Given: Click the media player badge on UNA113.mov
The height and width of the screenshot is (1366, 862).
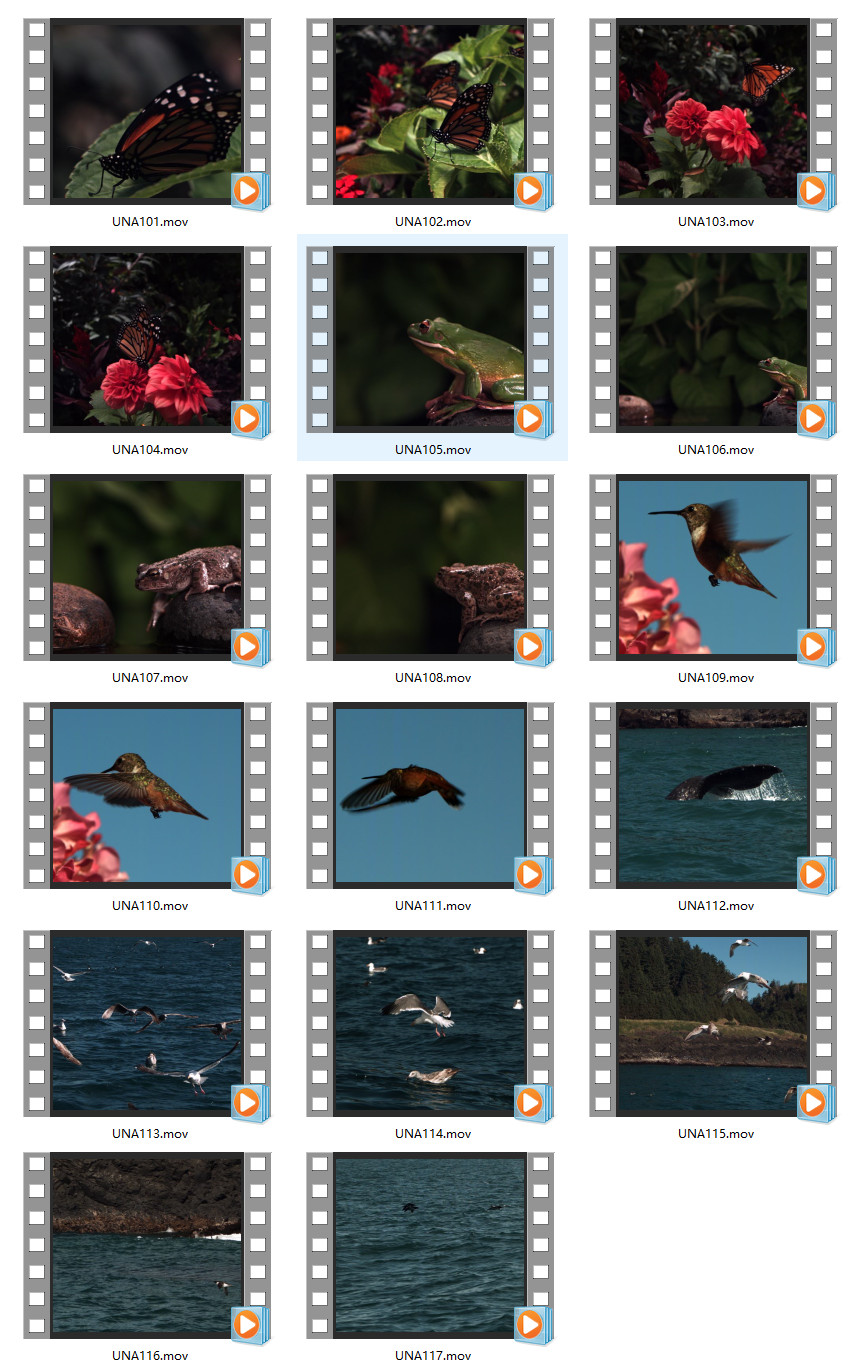Looking at the screenshot, I should tap(250, 1103).
